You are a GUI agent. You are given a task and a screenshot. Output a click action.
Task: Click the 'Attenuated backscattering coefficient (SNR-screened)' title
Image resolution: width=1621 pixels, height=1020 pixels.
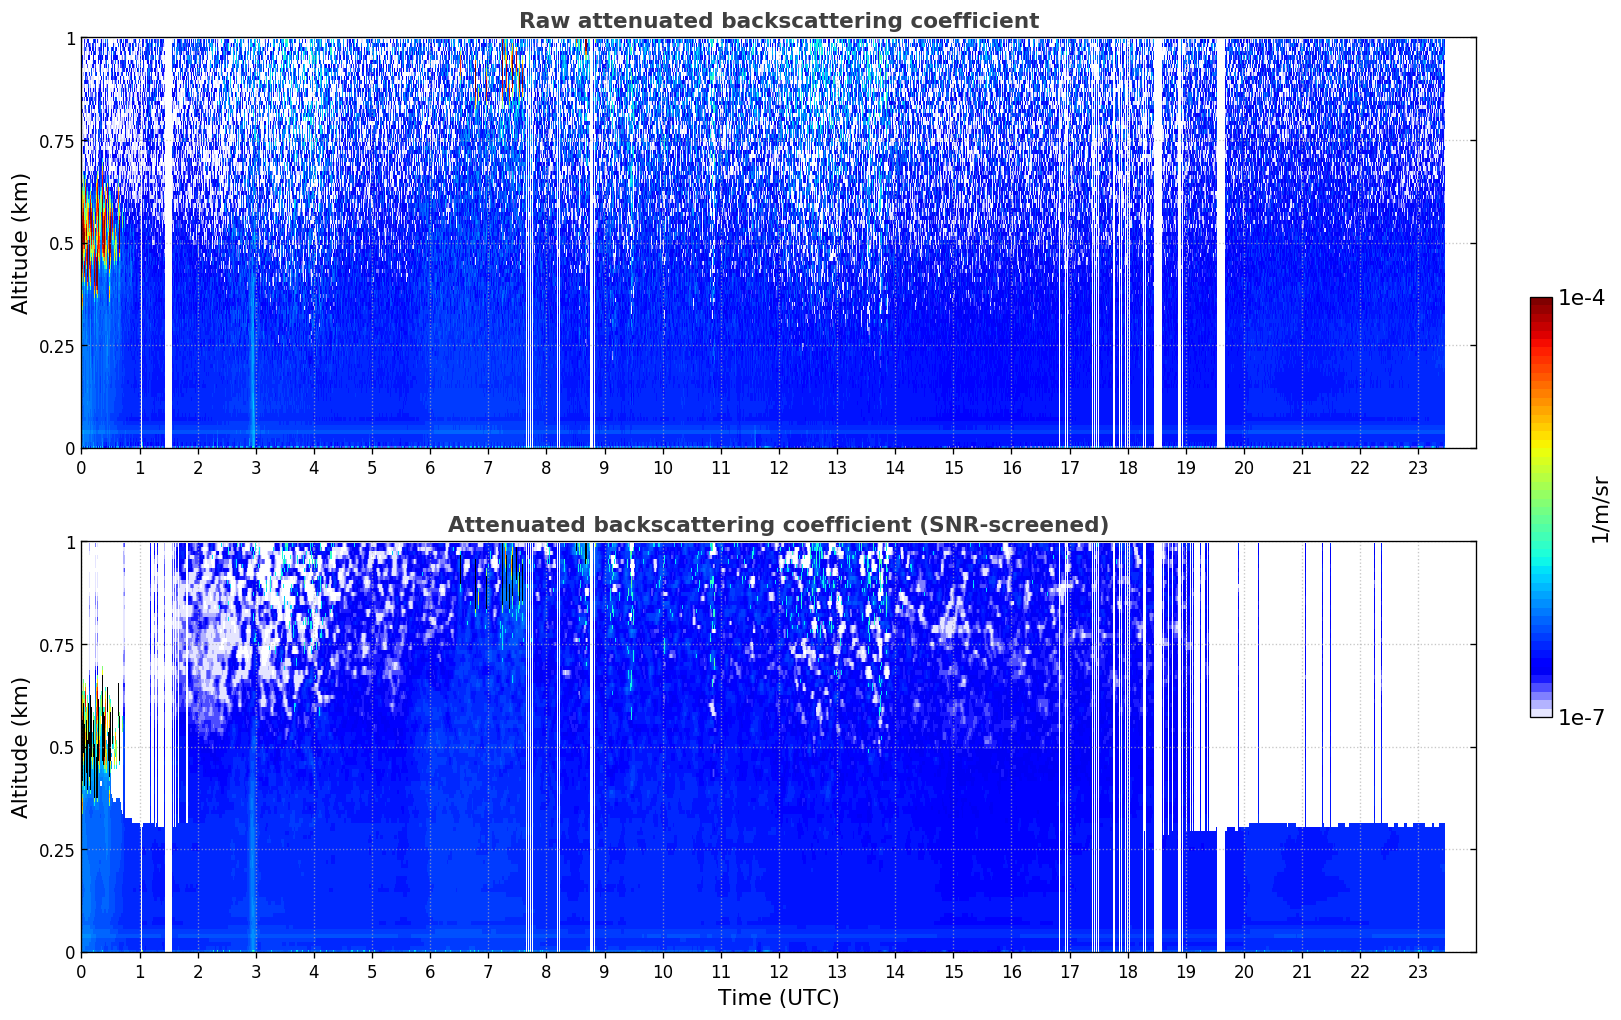[x=778, y=525]
